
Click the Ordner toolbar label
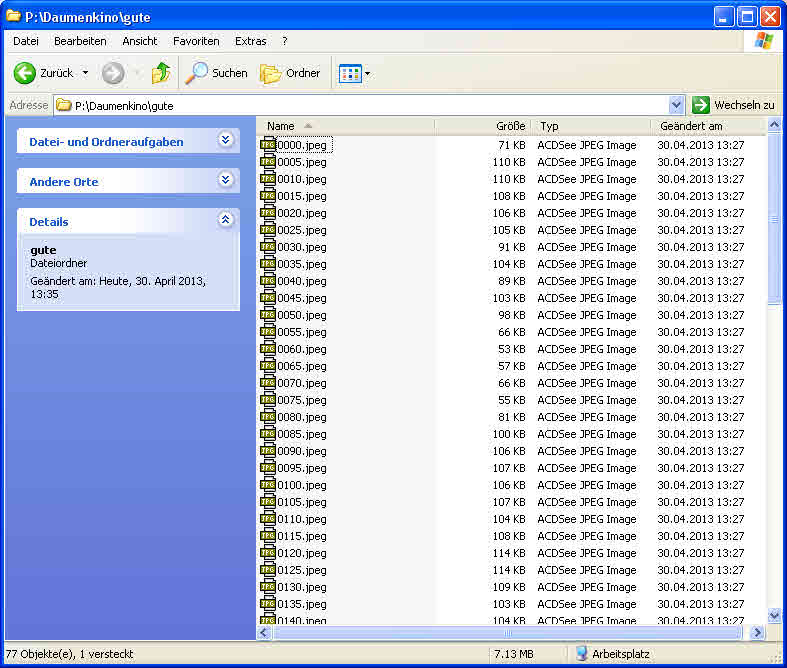pos(303,73)
